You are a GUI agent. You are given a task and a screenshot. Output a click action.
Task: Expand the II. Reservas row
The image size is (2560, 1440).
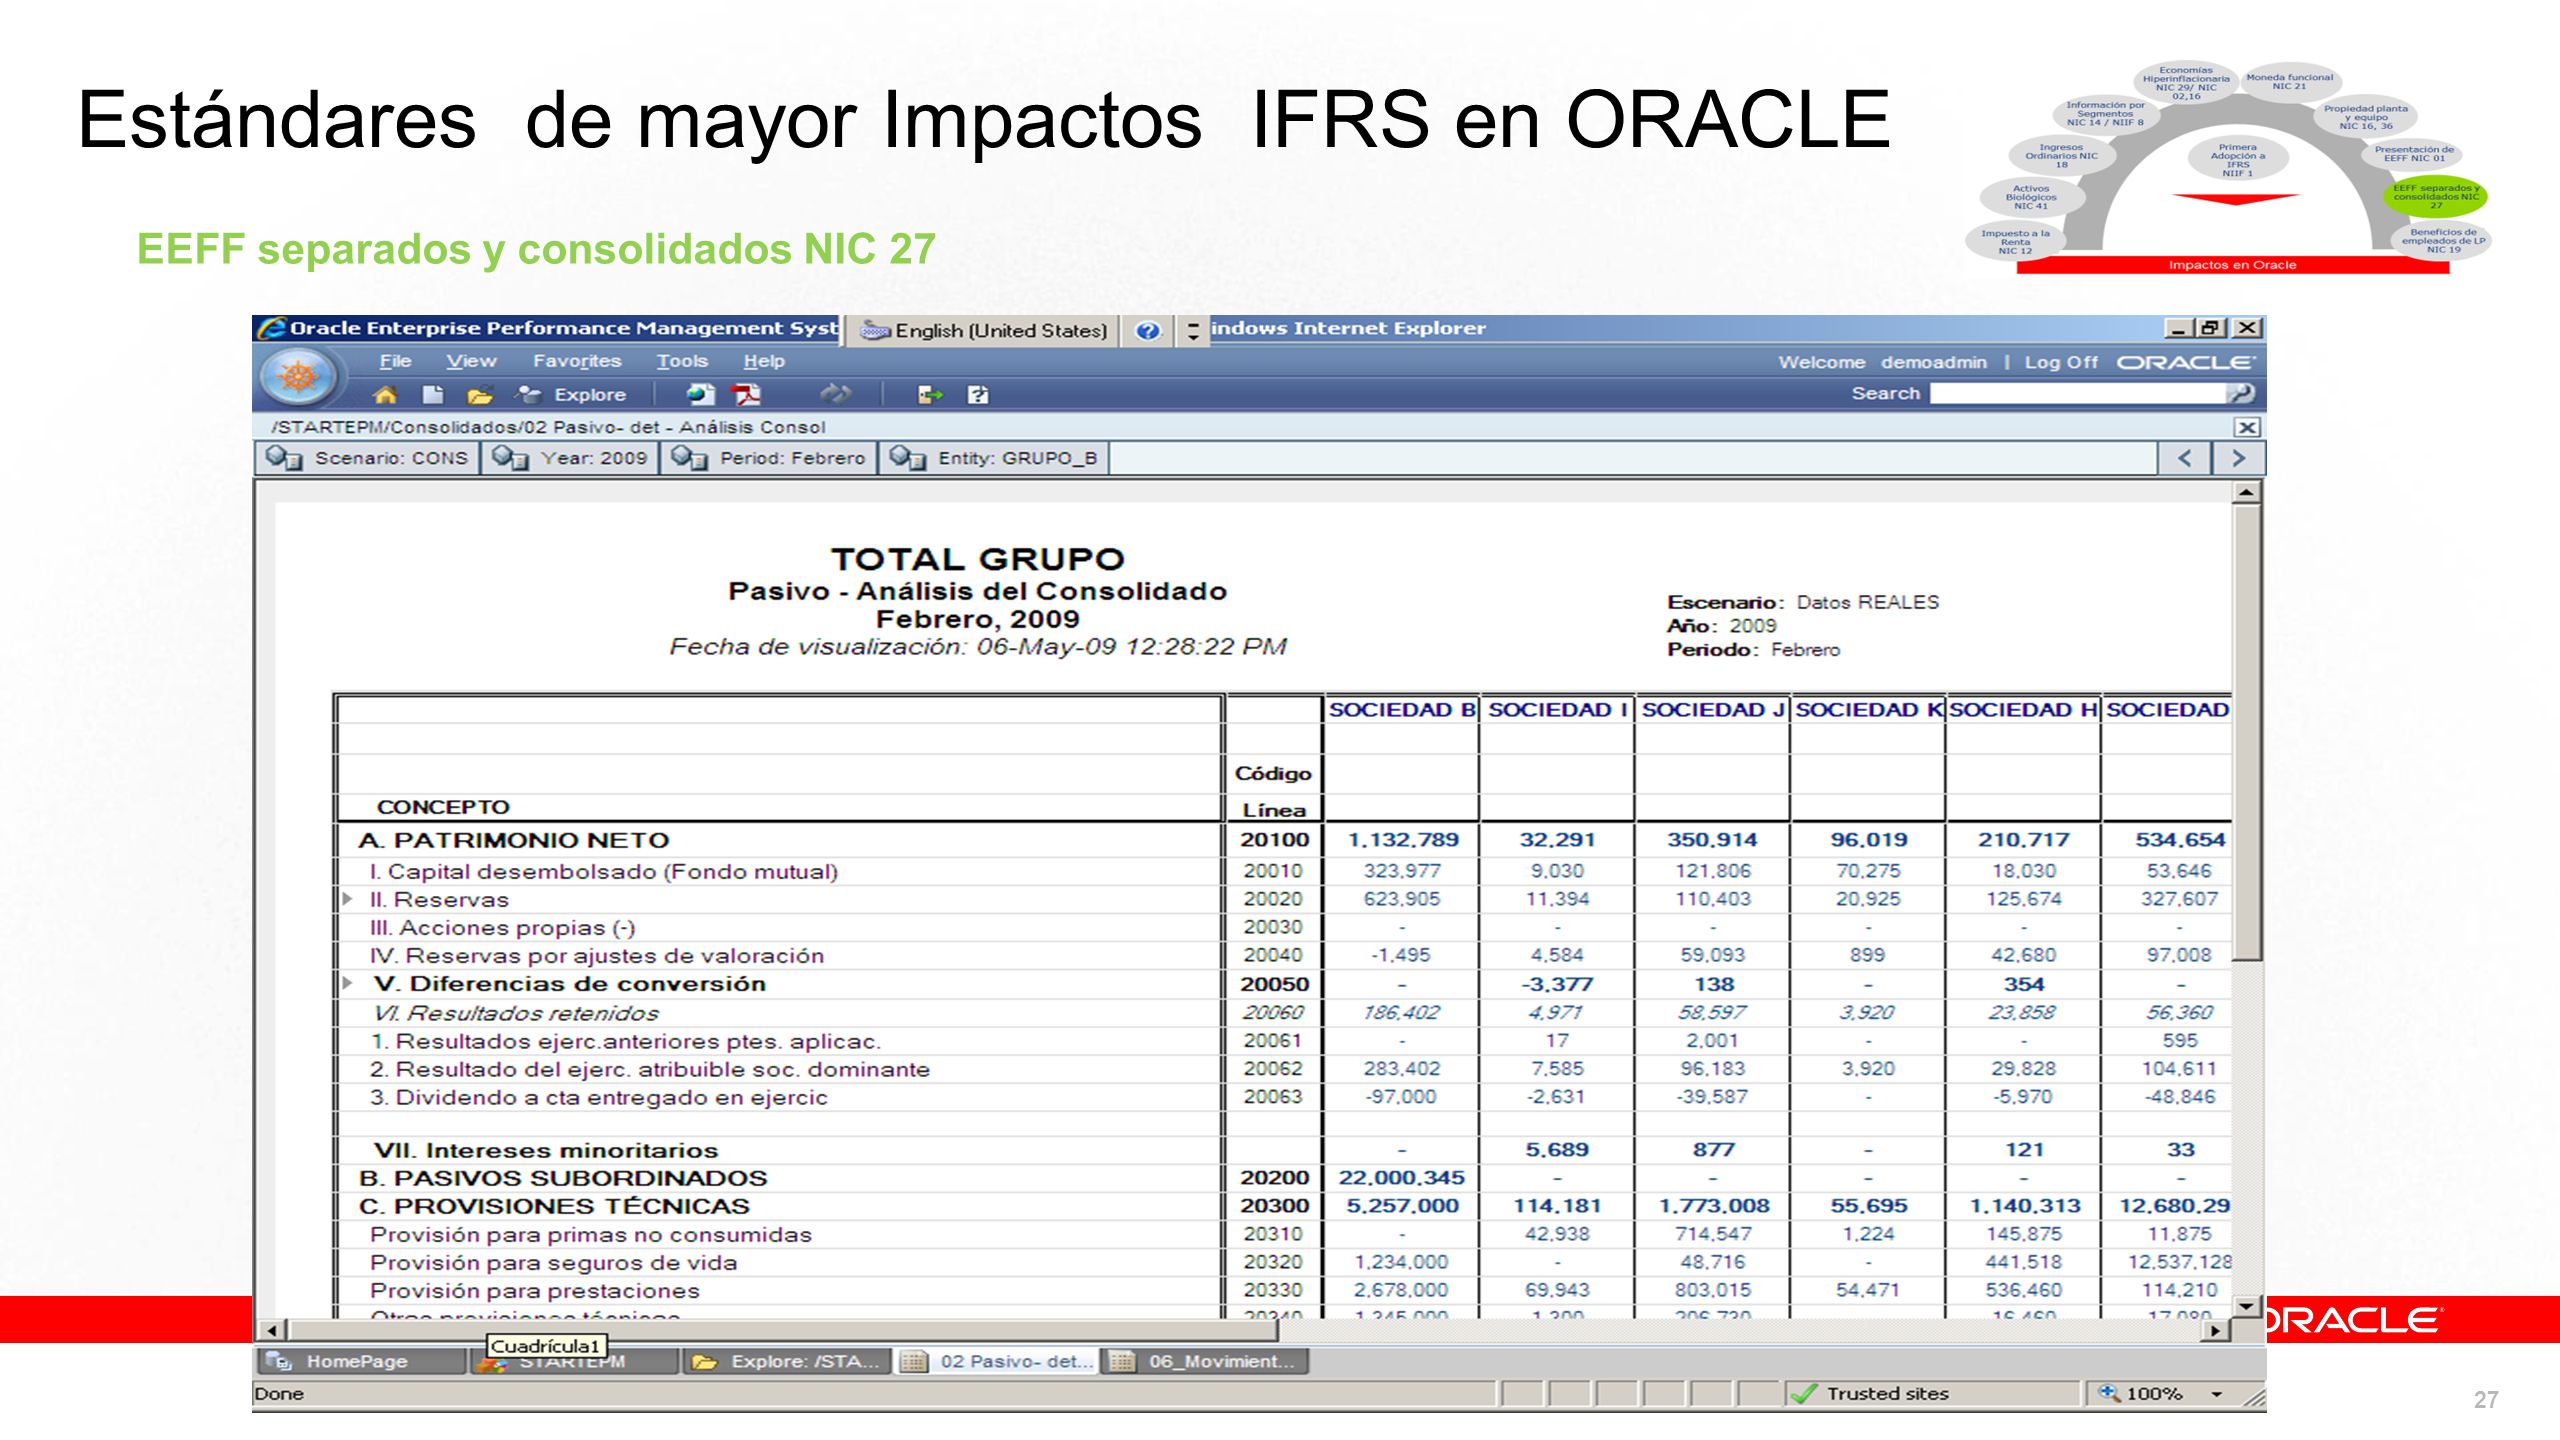coord(347,899)
